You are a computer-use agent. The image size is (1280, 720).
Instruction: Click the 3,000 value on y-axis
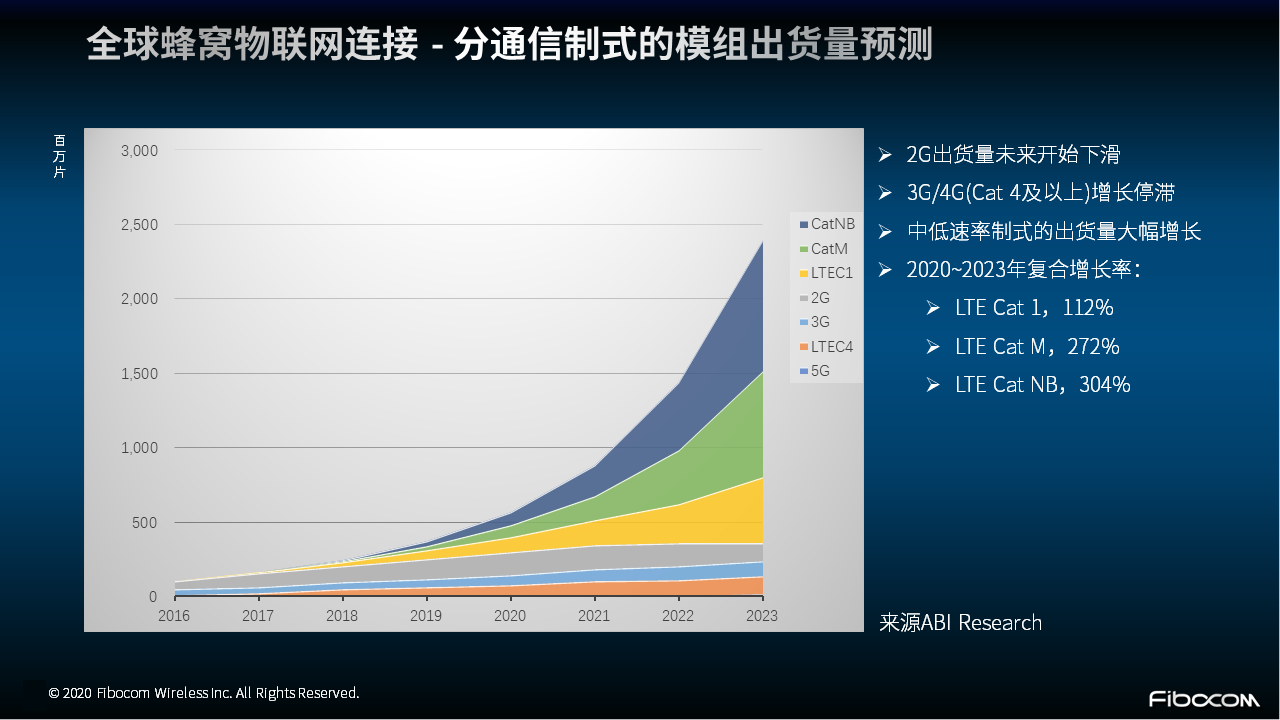click(x=139, y=151)
